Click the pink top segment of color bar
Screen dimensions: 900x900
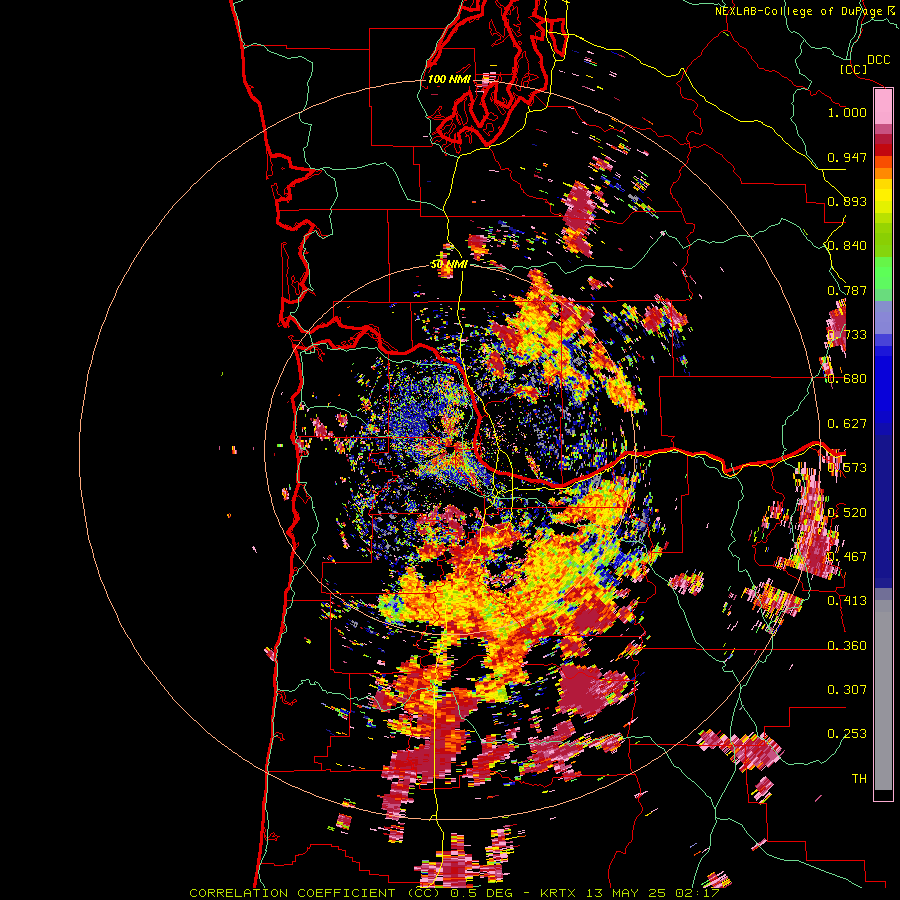tap(883, 106)
